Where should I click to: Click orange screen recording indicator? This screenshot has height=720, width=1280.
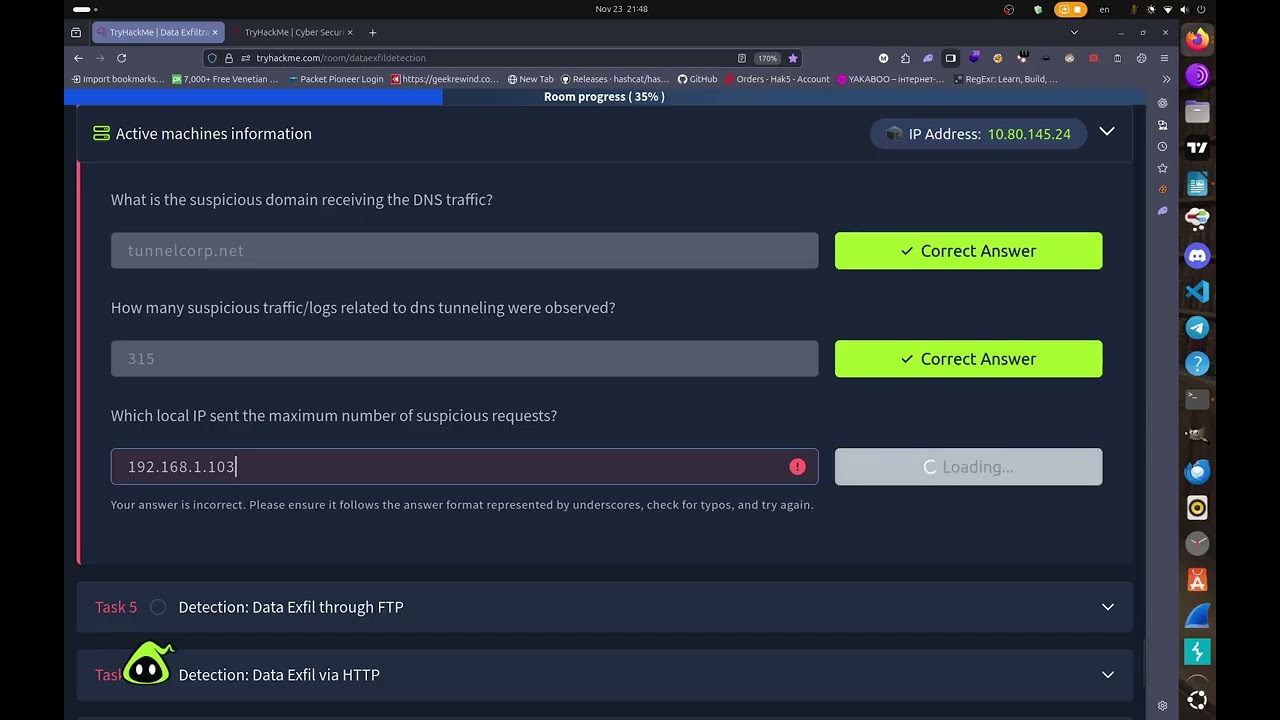click(1071, 9)
